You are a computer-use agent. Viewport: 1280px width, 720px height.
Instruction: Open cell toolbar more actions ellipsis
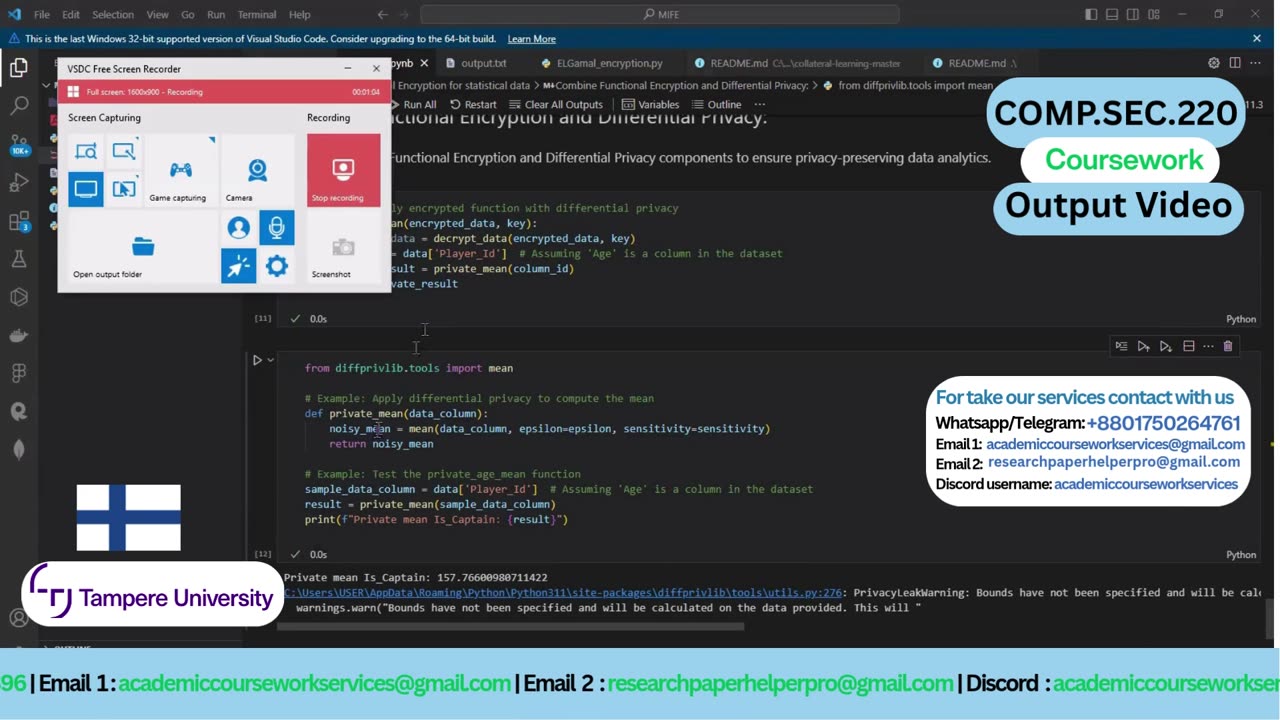point(1209,346)
